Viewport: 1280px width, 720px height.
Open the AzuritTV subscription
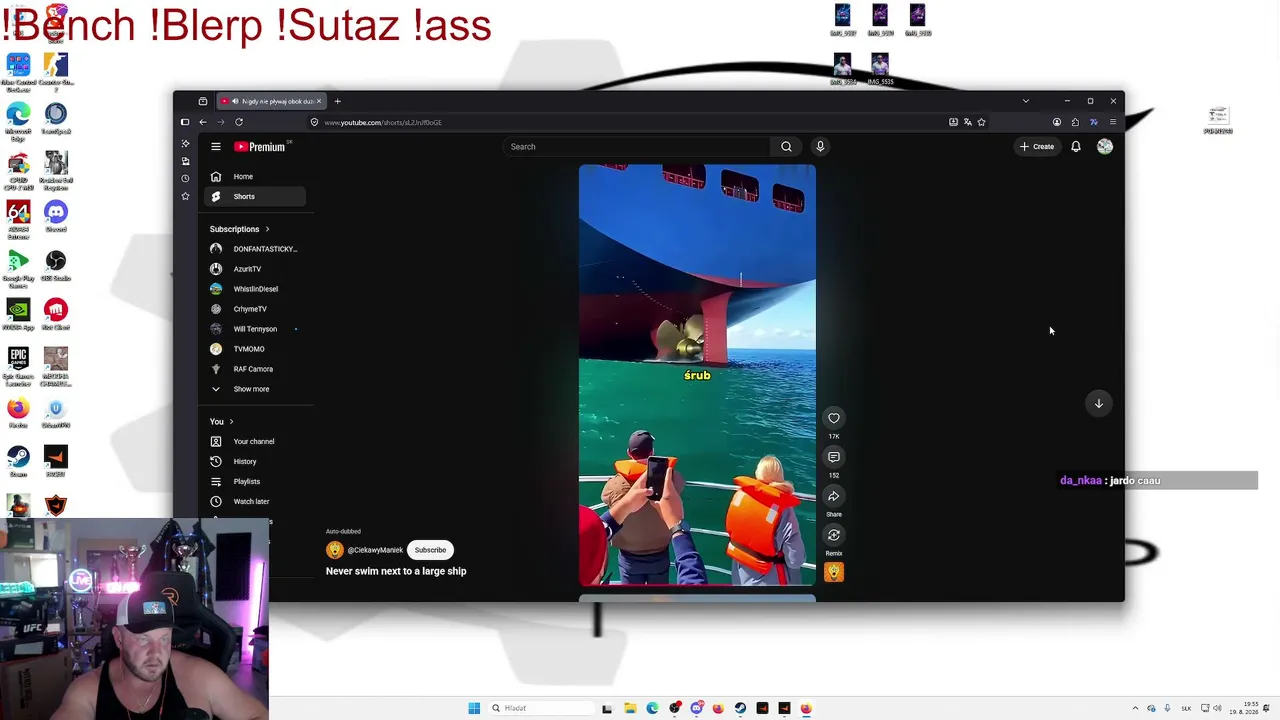point(255,269)
